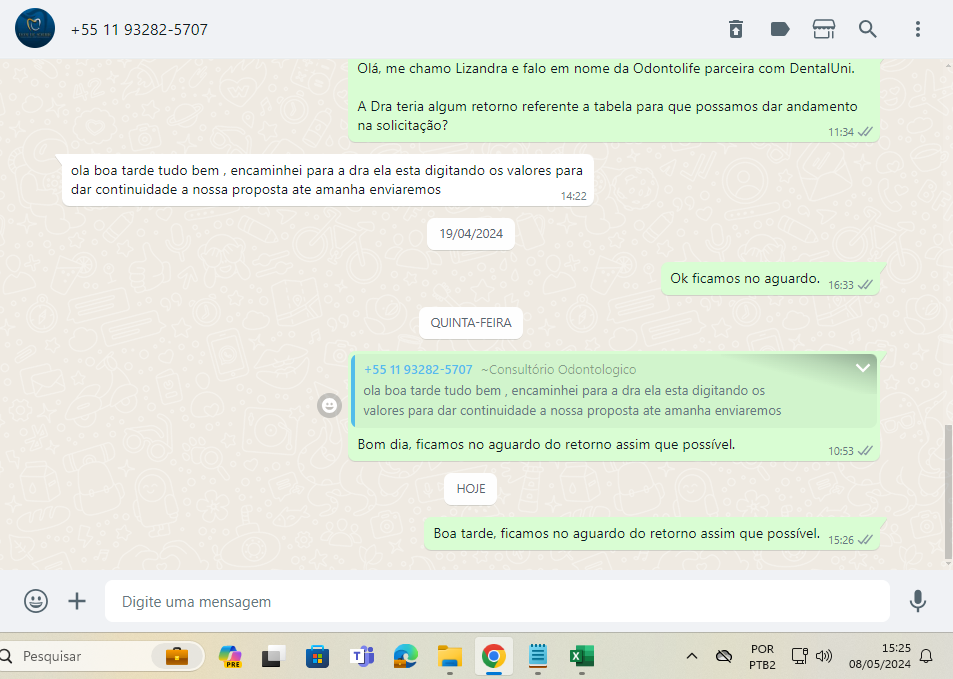The height and width of the screenshot is (679, 953).
Task: Open File Explorer from taskbar
Action: click(x=450, y=657)
